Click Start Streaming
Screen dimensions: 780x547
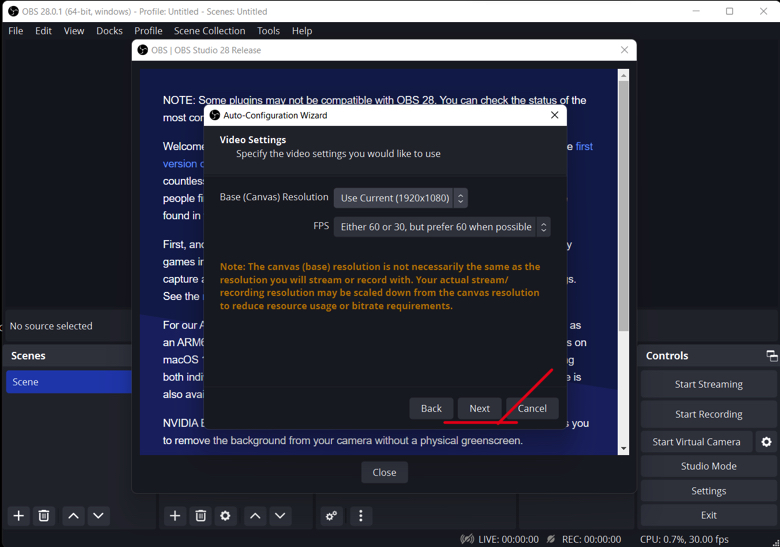point(708,384)
